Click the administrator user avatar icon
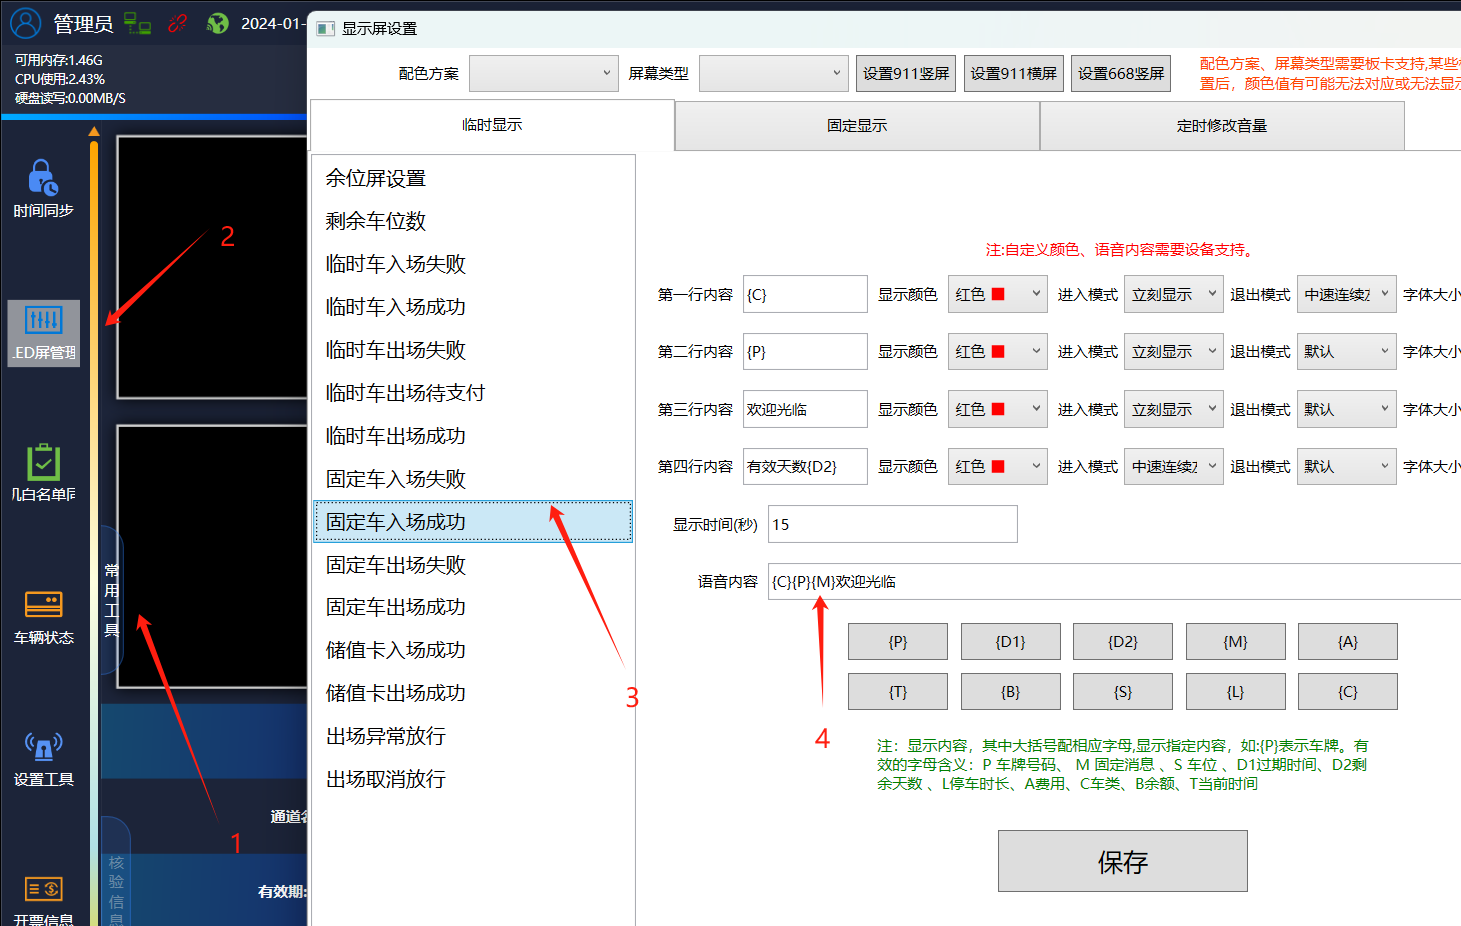 point(25,22)
